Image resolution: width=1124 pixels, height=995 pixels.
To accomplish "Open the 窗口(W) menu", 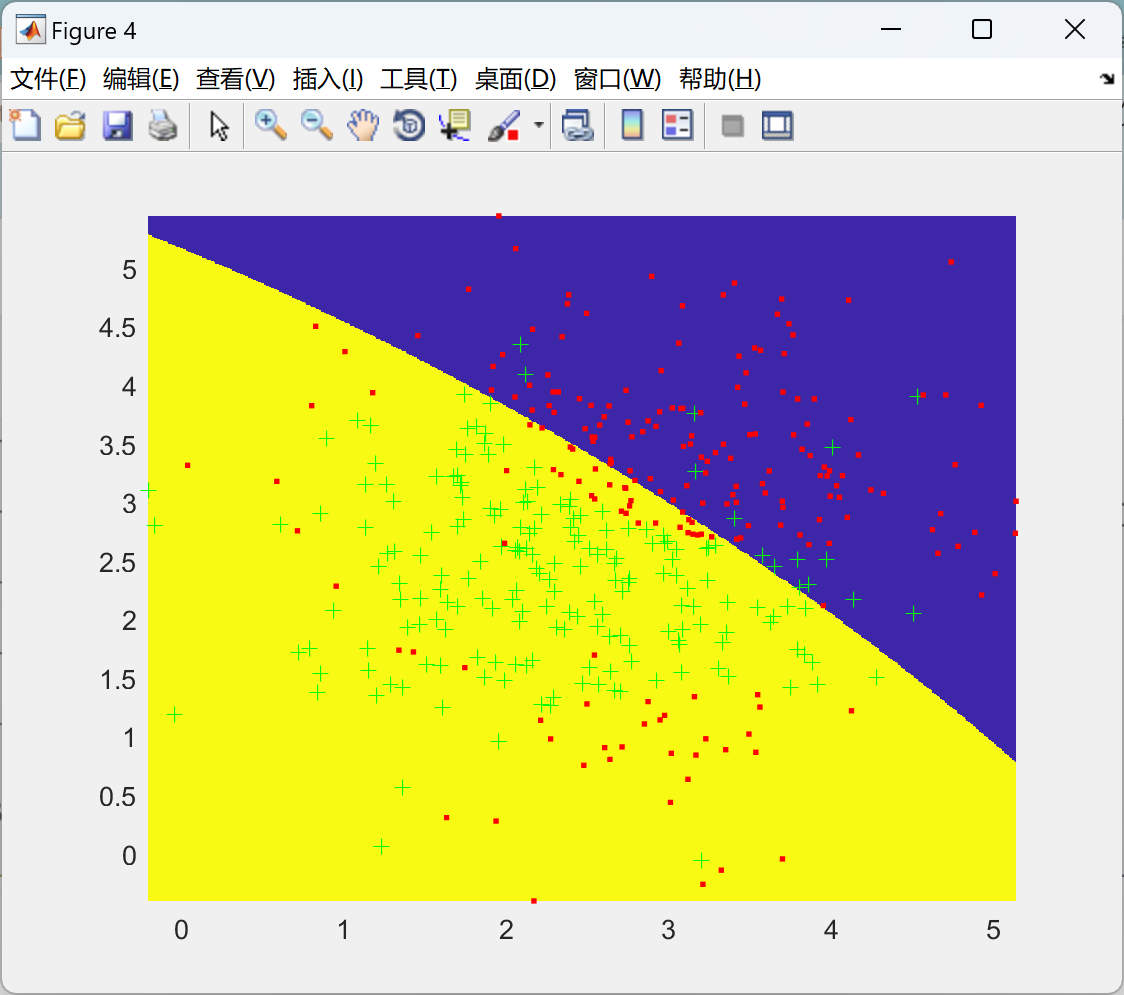I will pos(617,79).
